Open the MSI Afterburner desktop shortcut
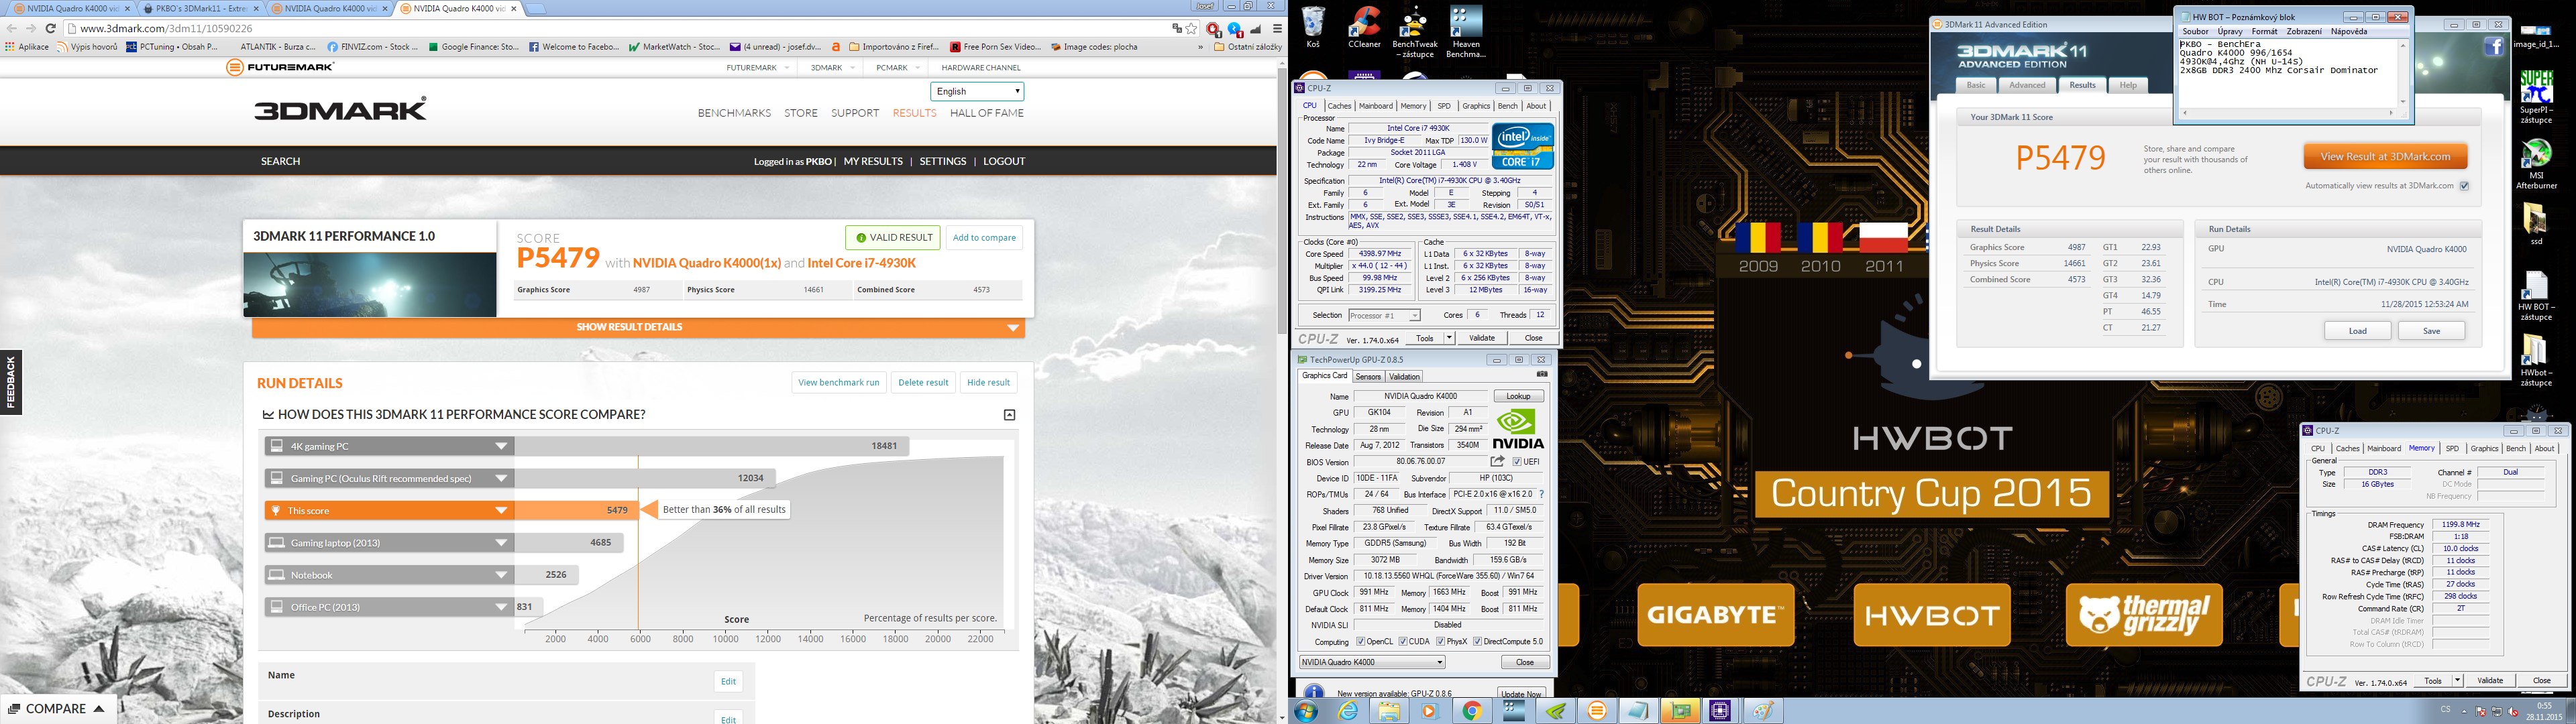The width and height of the screenshot is (2576, 724). (x=2536, y=164)
